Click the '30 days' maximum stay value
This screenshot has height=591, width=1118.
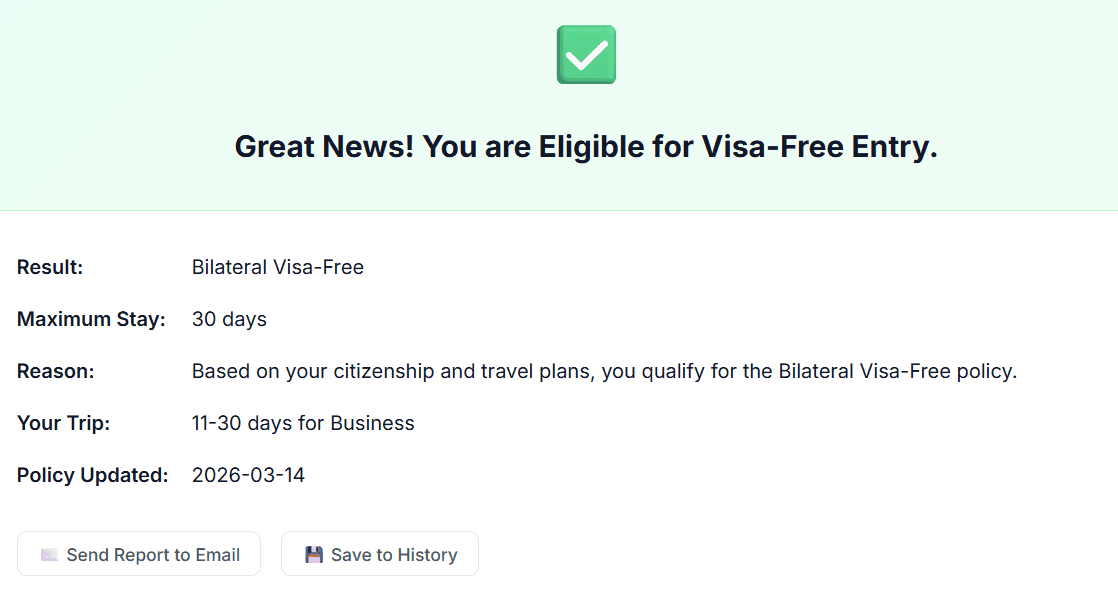click(229, 319)
